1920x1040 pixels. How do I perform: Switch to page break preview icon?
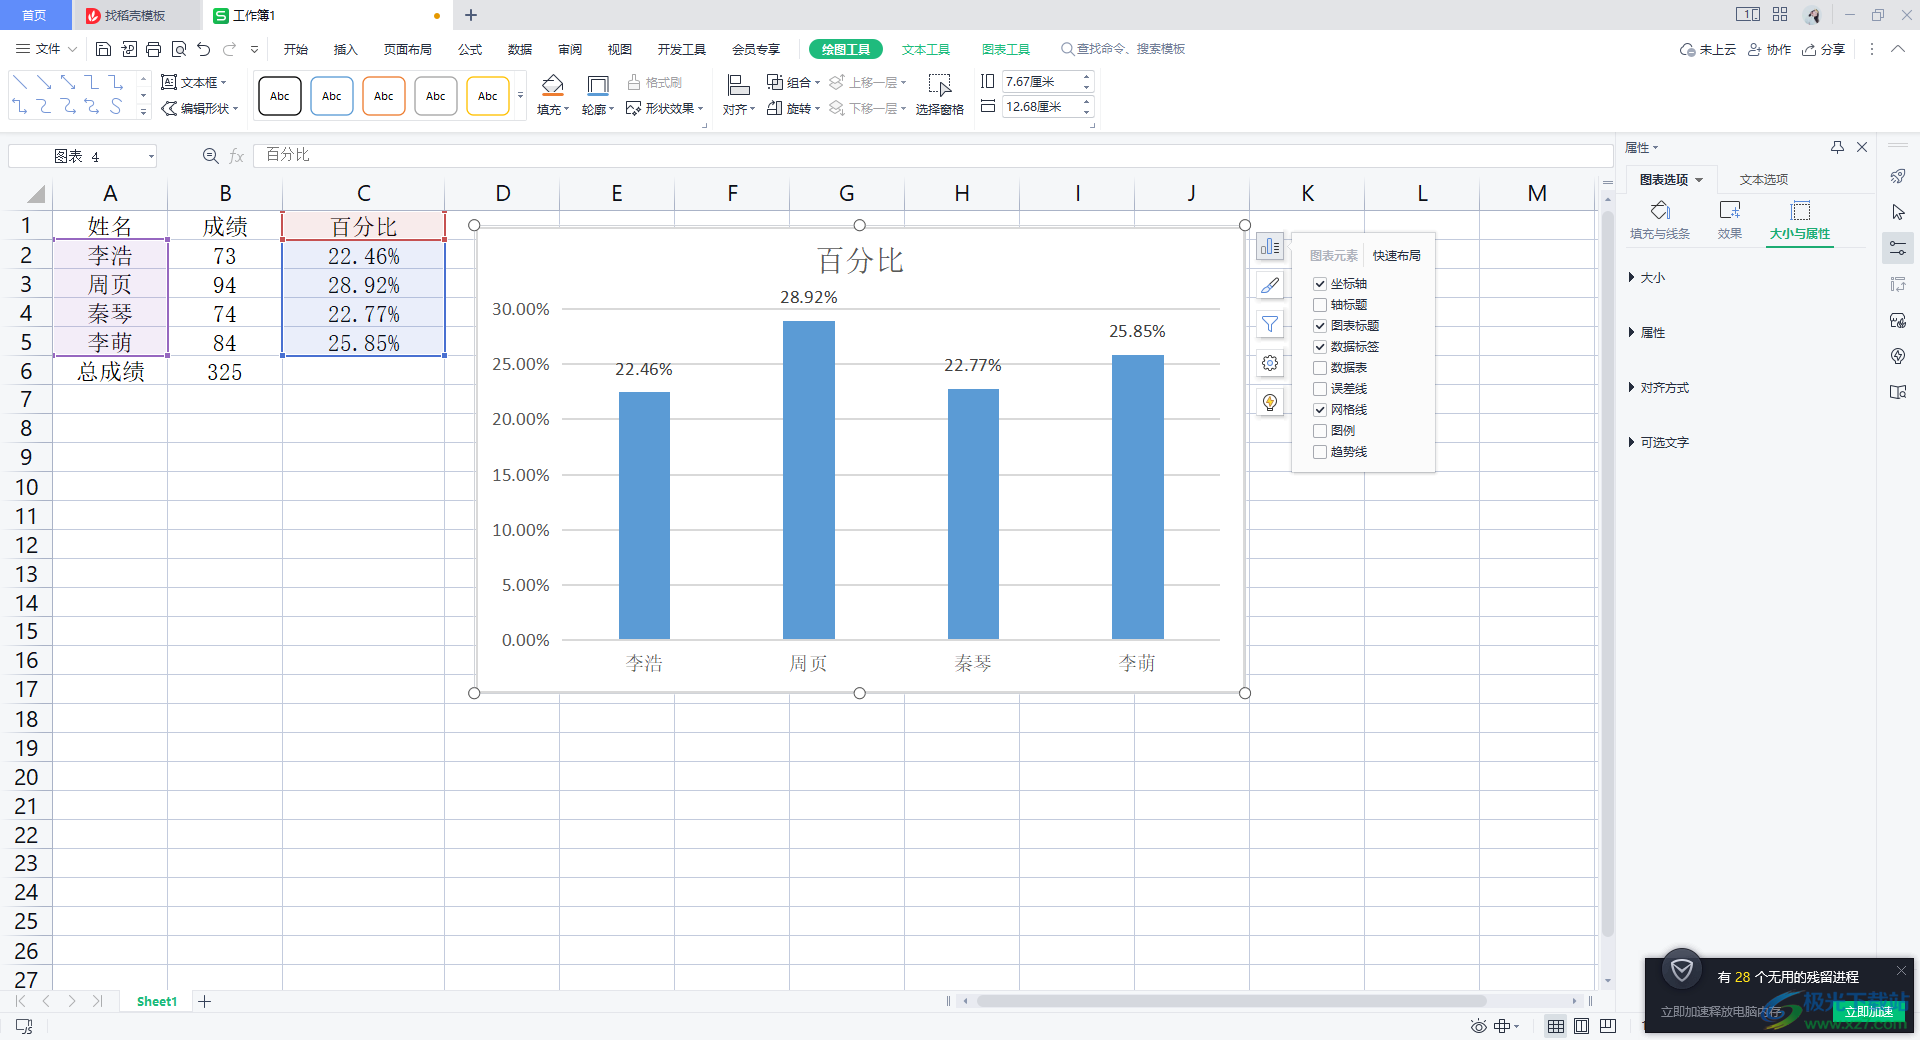click(x=1608, y=1026)
